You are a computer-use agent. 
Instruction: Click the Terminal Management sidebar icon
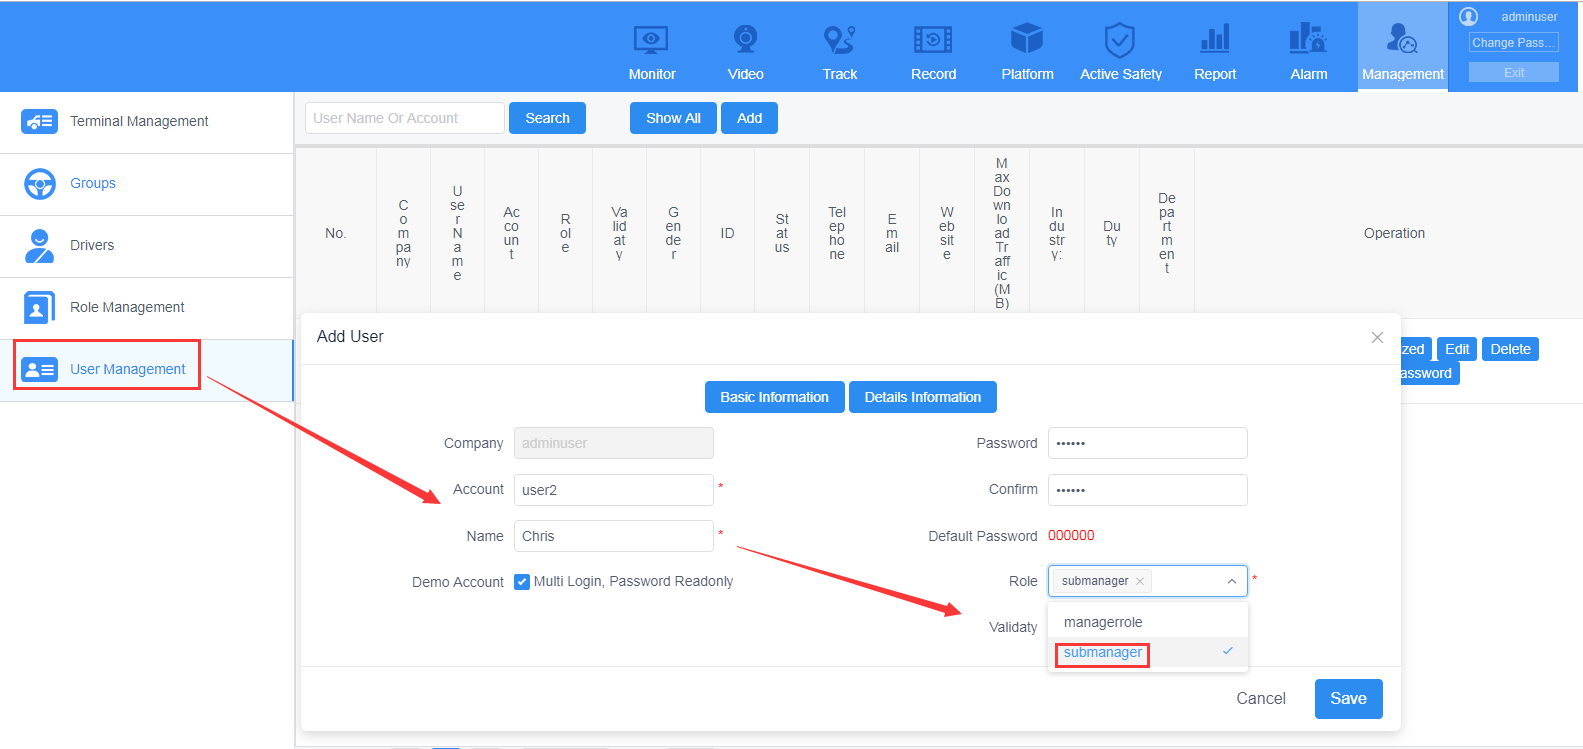pos(39,121)
